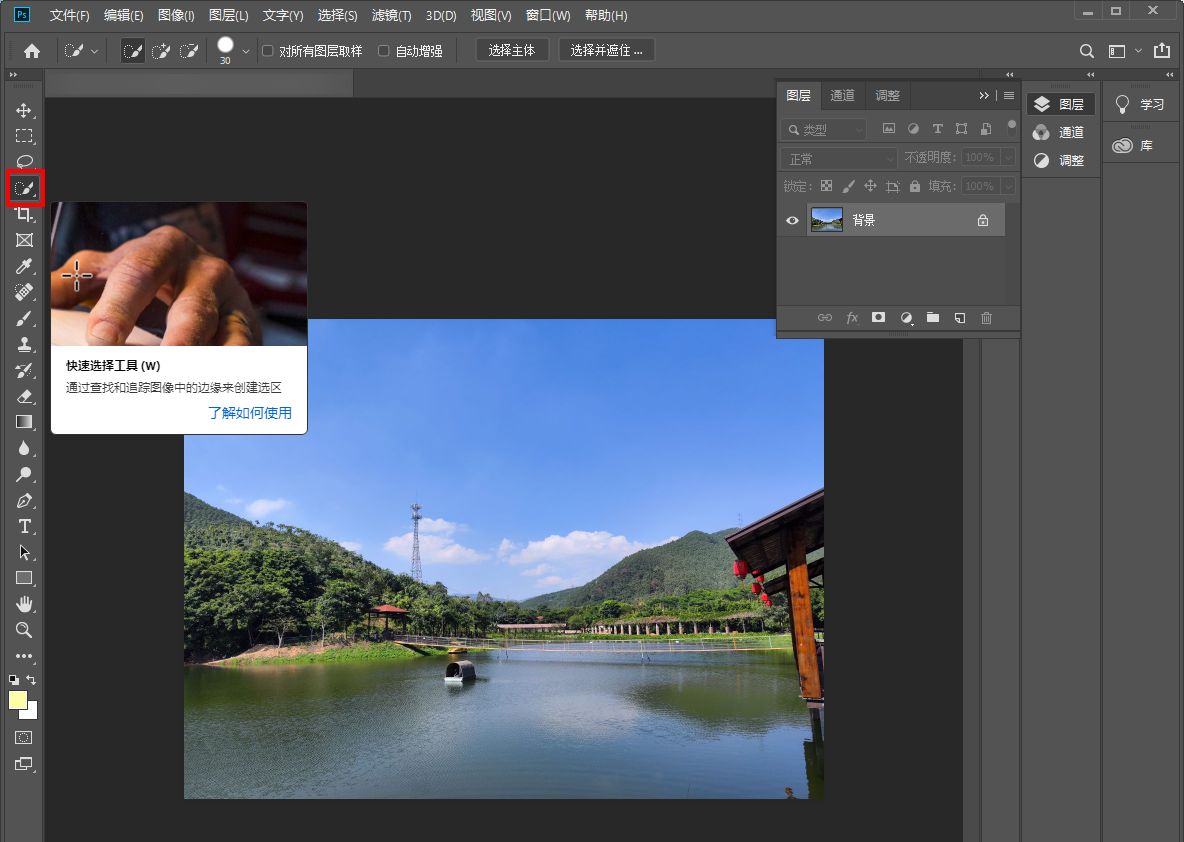Screen dimensions: 1184x842
Task: Click the 了解如何使用 link
Action: 250,413
